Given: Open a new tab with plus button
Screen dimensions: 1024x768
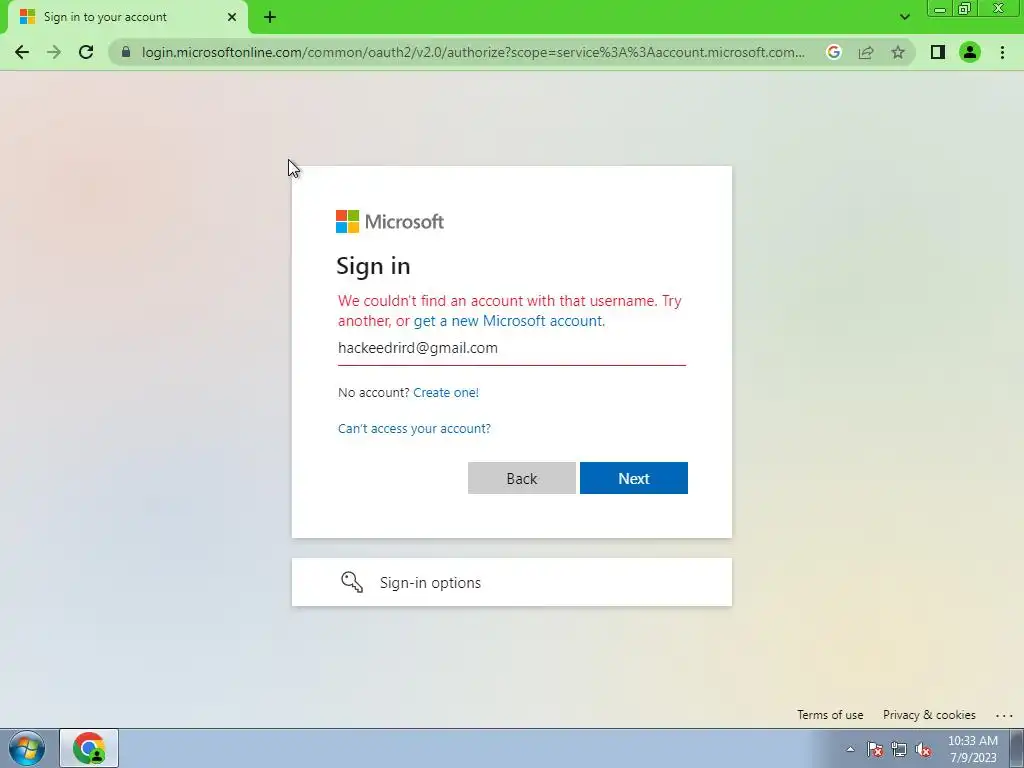Looking at the screenshot, I should click(x=270, y=17).
